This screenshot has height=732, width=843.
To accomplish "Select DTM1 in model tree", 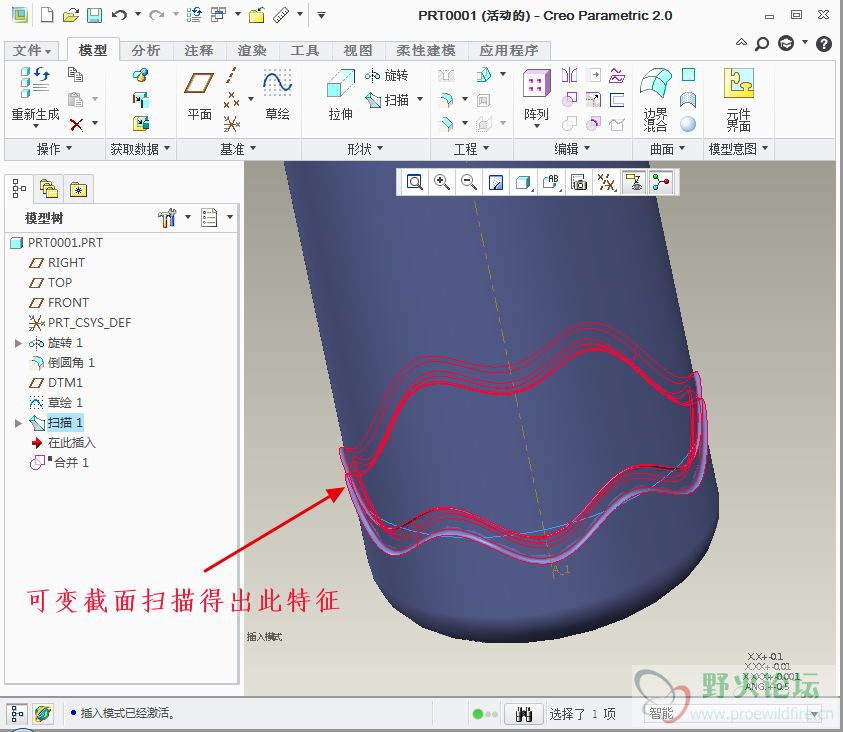I will pos(56,383).
